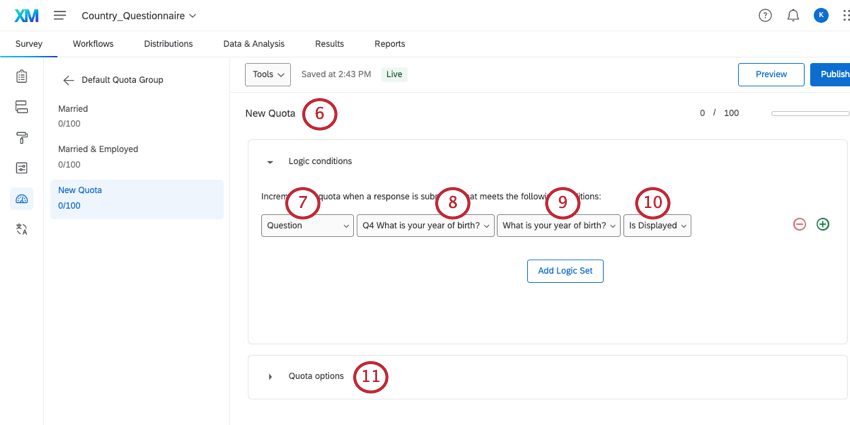850x425 pixels.
Task: Click the XM logo icon
Action: [x=26, y=15]
